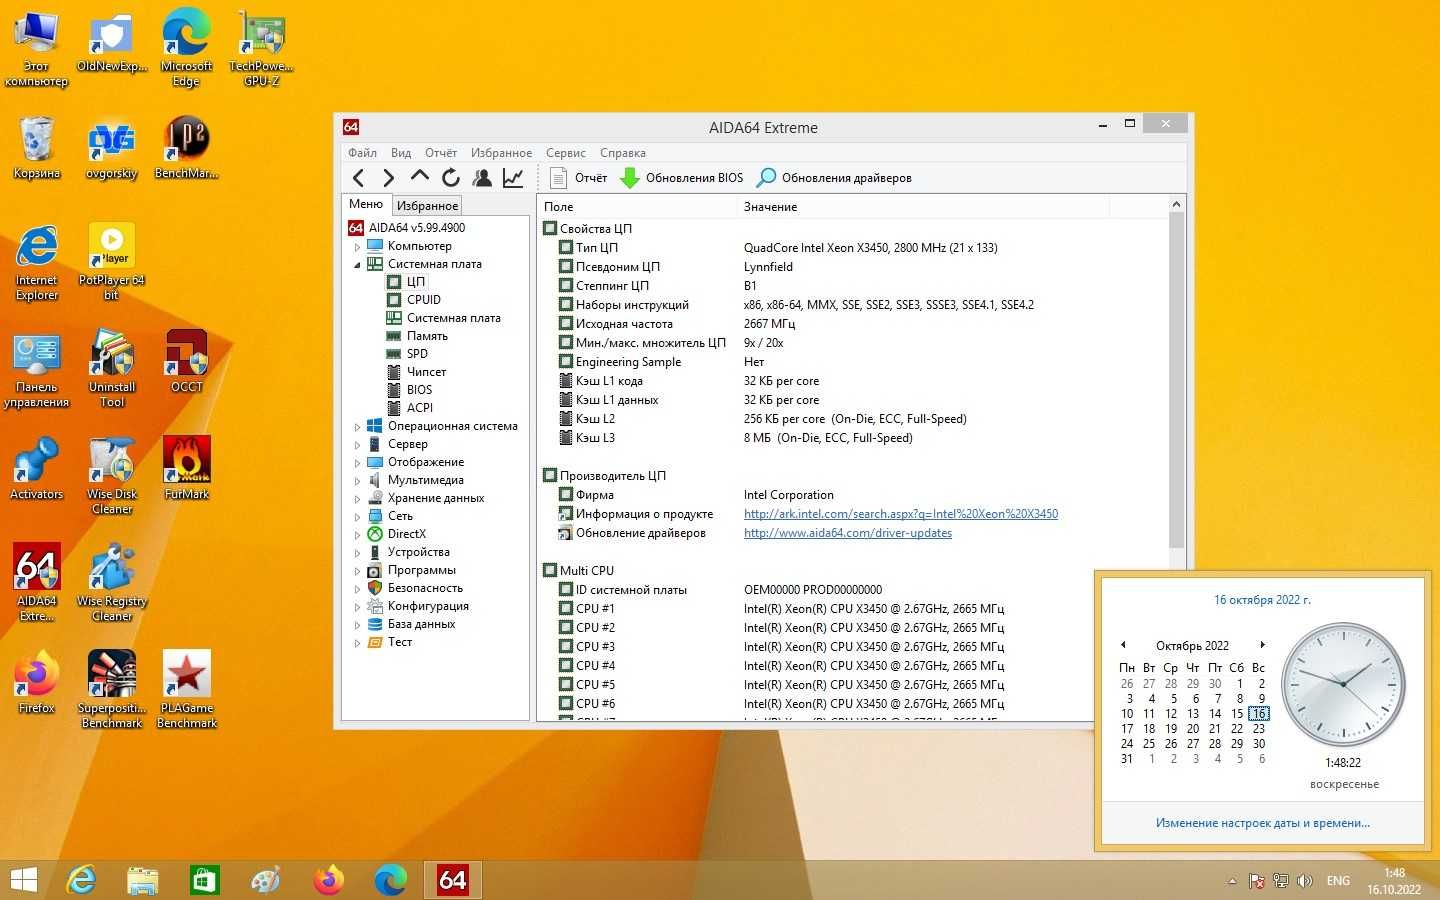Open the Сервис menu

pyautogui.click(x=566, y=153)
